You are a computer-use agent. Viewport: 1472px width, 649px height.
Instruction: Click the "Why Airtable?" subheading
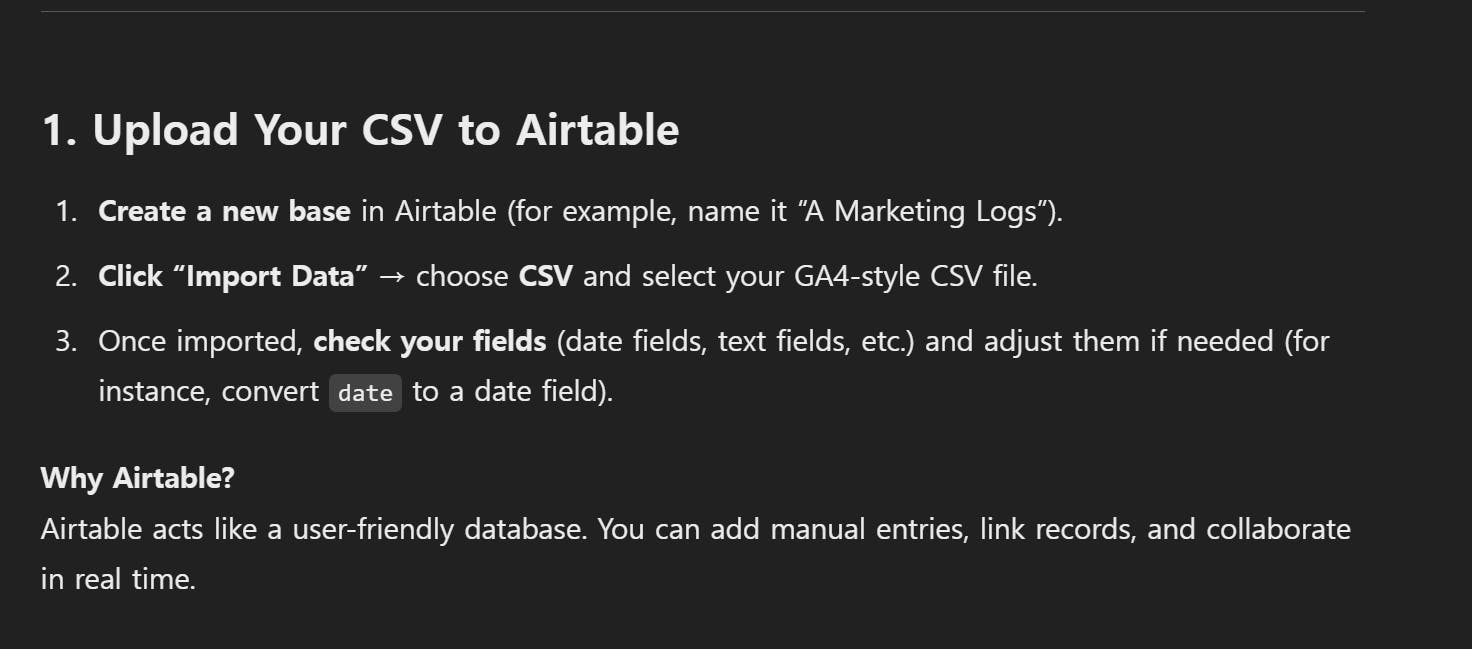138,478
